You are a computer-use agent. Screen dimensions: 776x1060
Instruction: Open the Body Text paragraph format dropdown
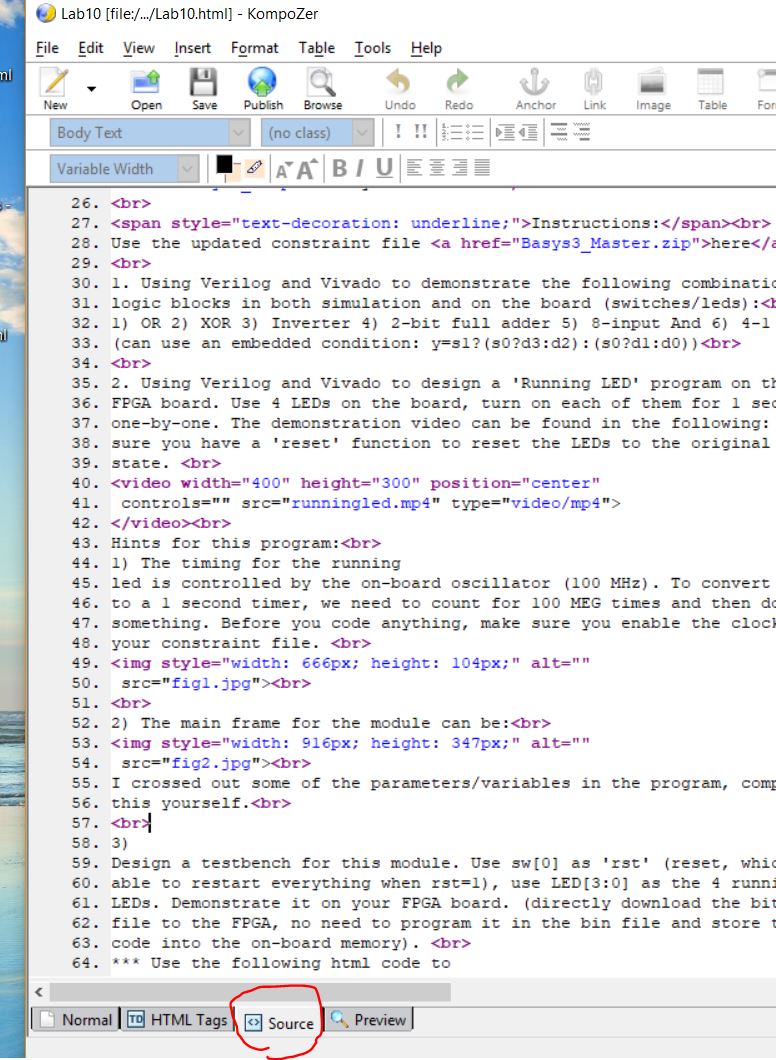point(150,132)
